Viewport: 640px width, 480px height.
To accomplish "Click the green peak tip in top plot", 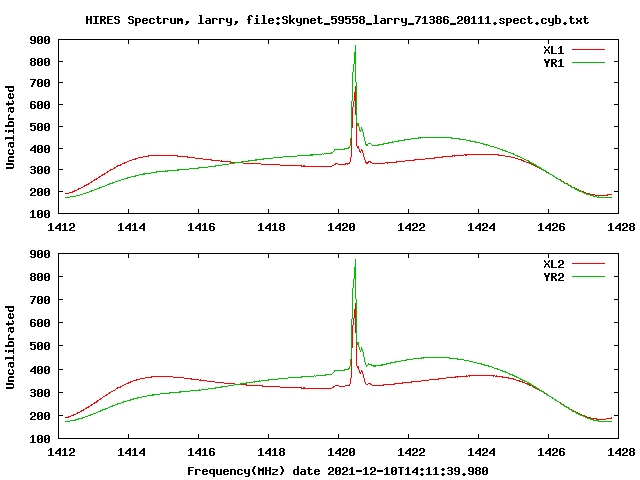I will point(356,46).
